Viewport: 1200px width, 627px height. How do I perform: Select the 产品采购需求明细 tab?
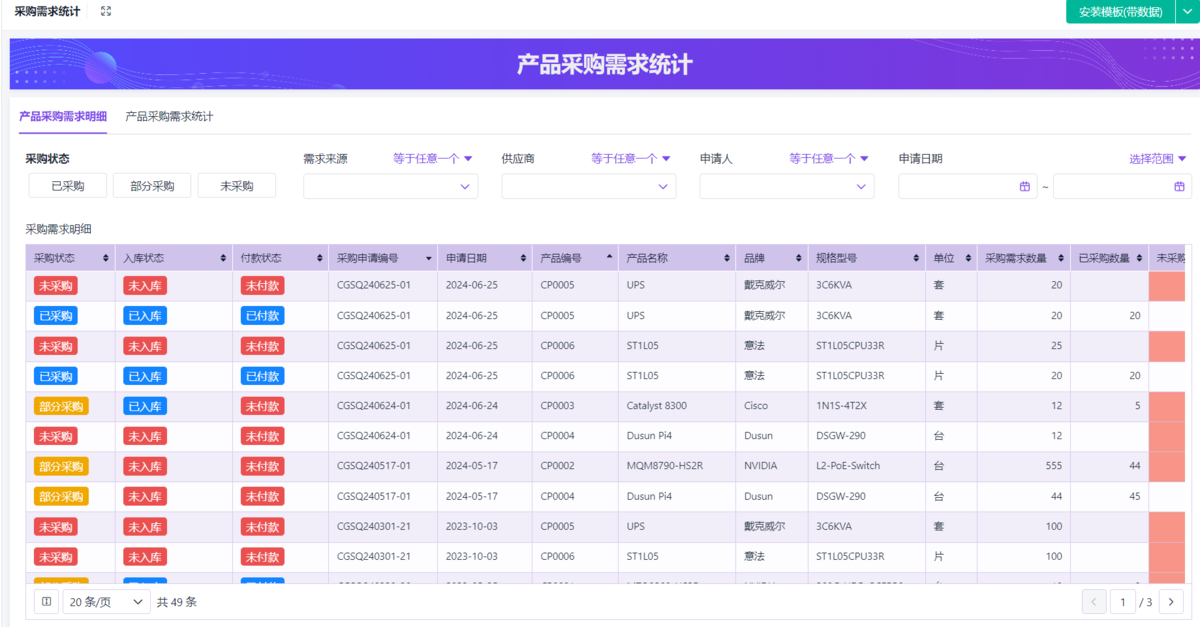tap(63, 116)
